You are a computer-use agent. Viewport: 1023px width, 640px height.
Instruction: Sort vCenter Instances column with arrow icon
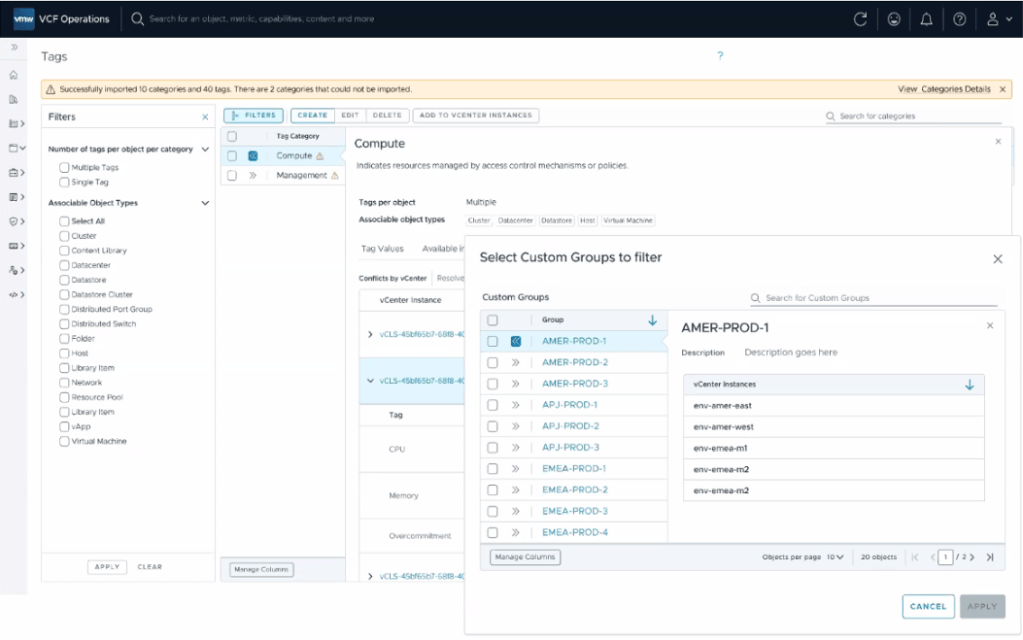(968, 384)
